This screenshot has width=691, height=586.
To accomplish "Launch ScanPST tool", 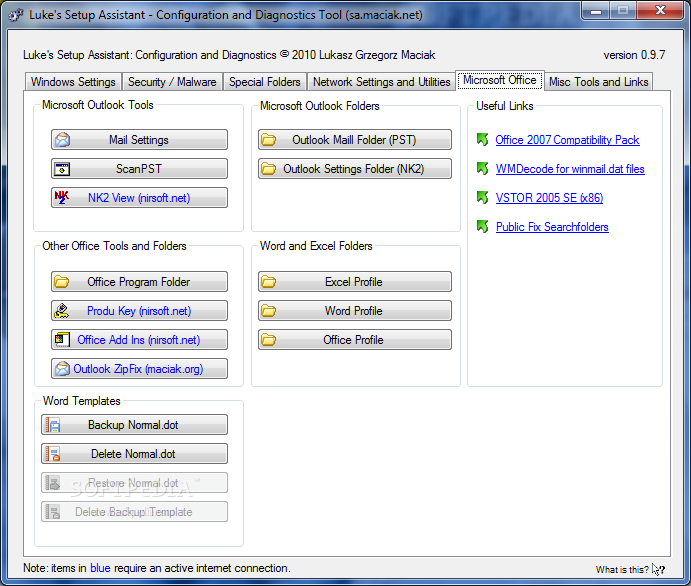I will point(139,169).
